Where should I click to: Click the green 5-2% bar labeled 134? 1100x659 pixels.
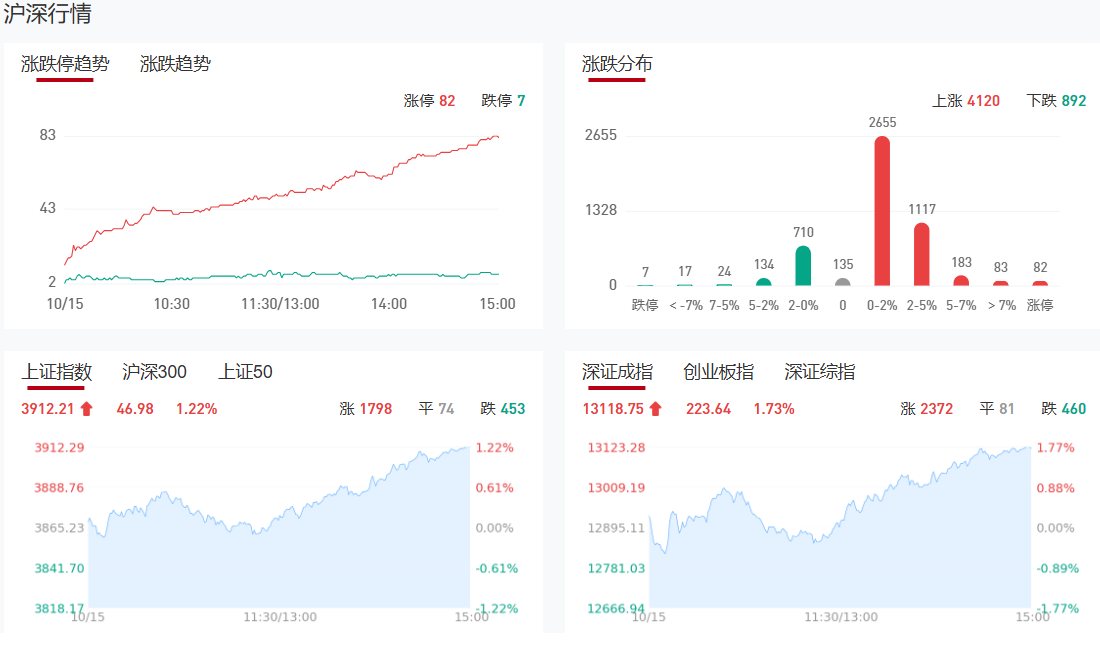764,282
